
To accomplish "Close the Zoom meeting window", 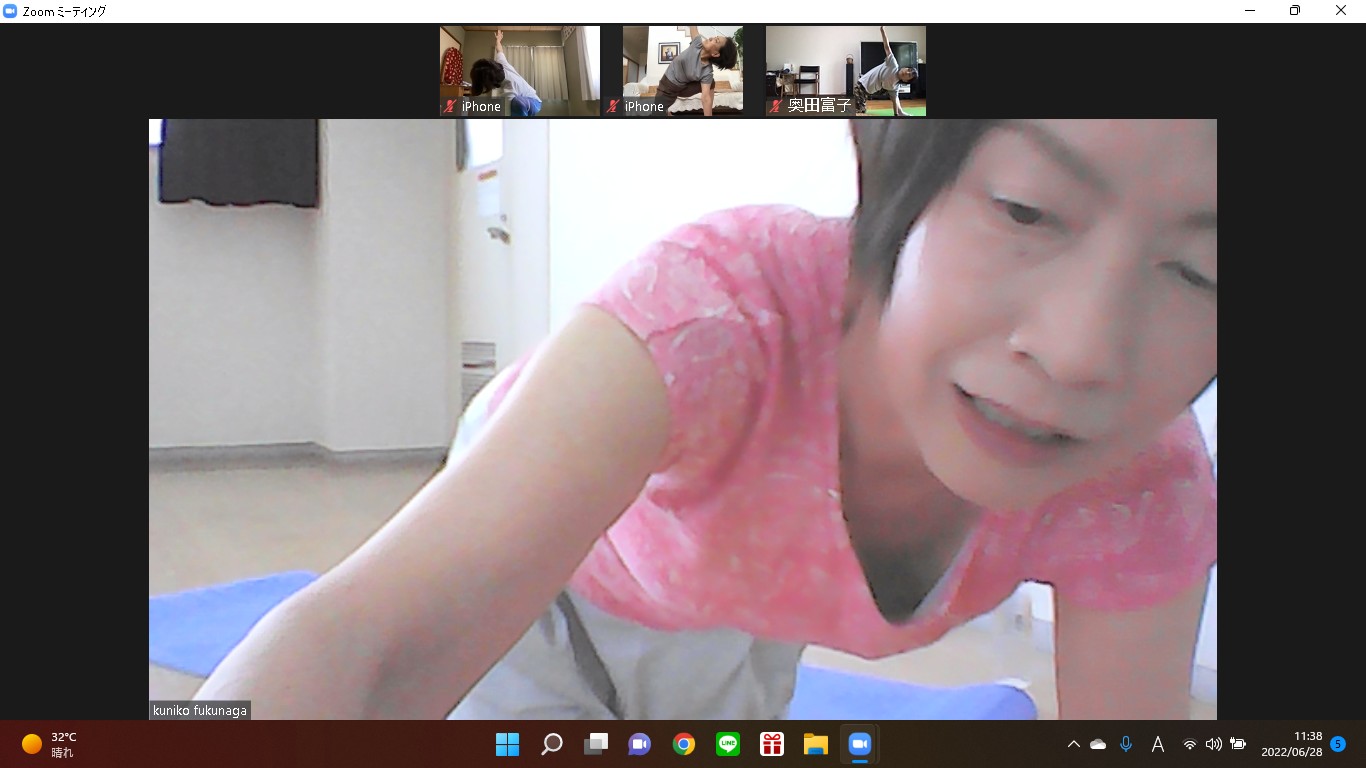I will pos(1342,11).
